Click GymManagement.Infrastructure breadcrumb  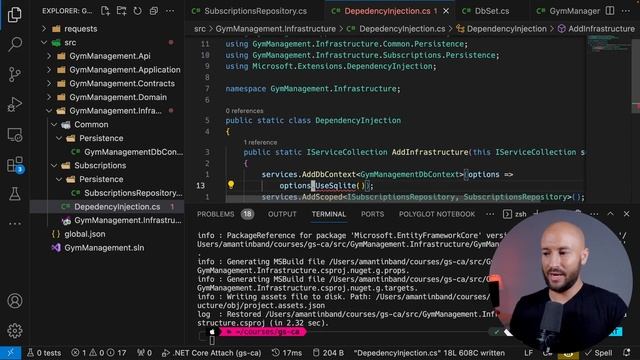tap(276, 29)
